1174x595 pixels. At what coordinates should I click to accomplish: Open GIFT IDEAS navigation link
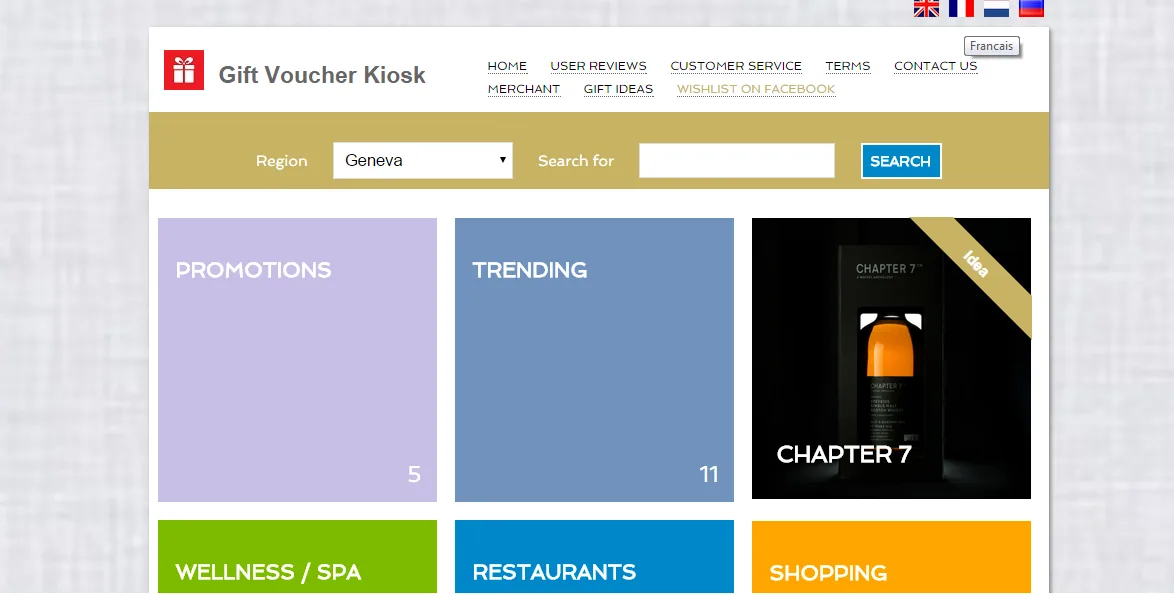click(618, 89)
